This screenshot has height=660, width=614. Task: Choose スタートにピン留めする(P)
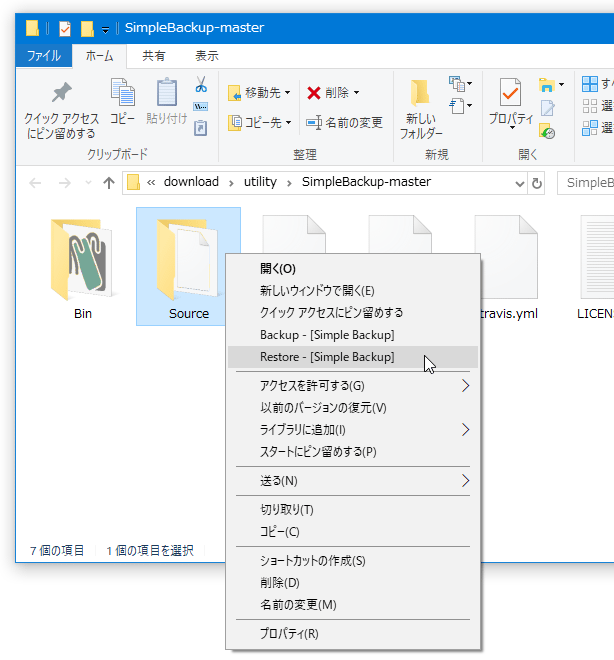coord(353,452)
